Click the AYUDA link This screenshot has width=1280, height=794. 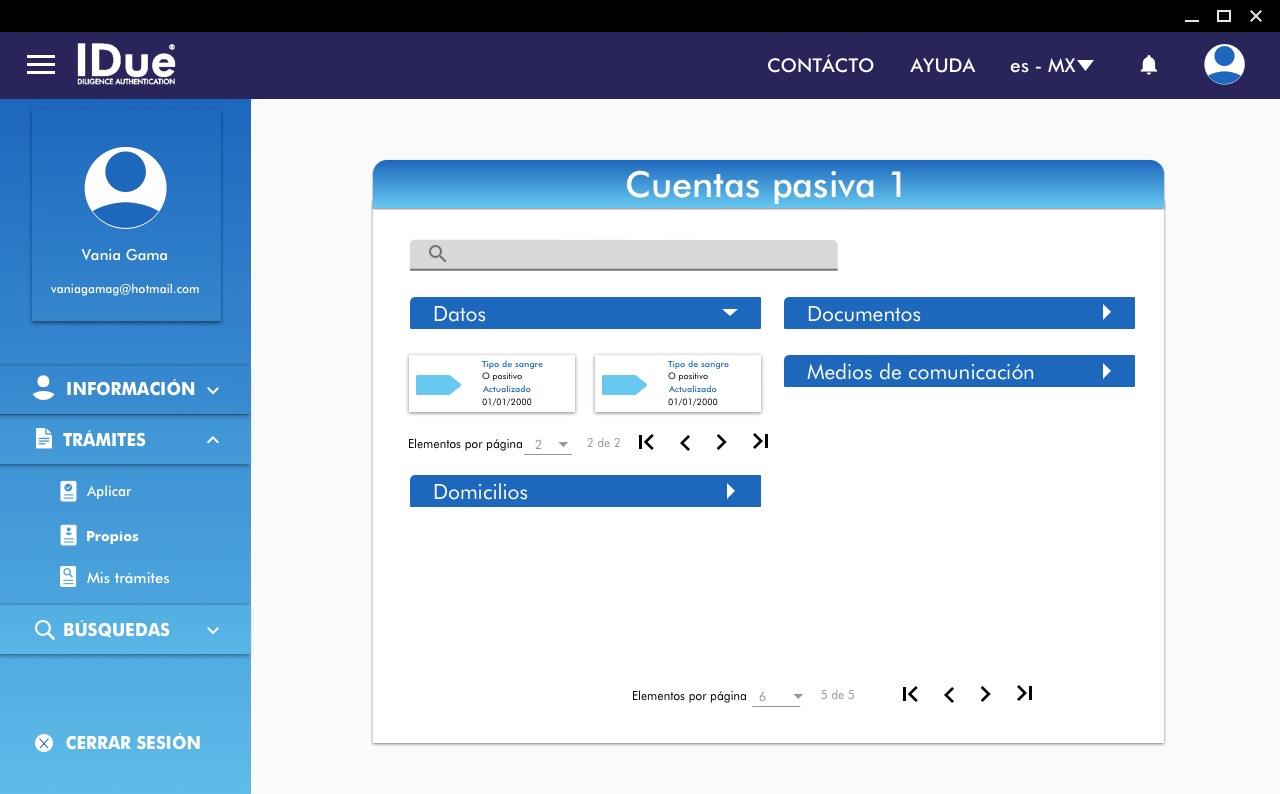click(942, 66)
